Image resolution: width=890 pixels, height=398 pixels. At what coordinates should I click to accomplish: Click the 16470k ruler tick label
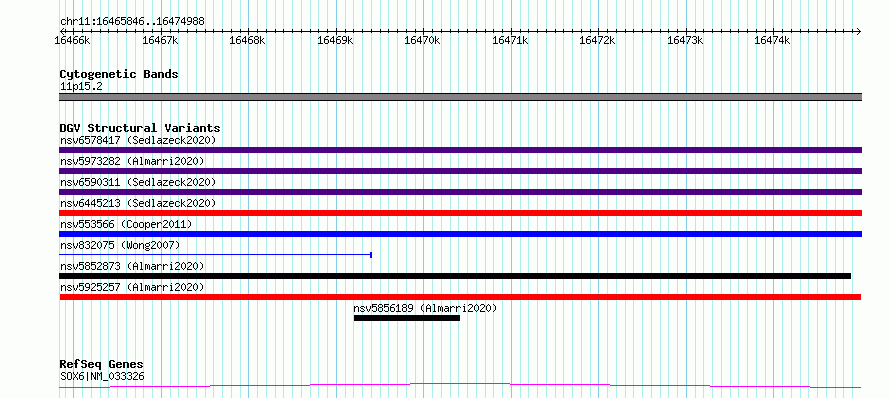(x=422, y=40)
